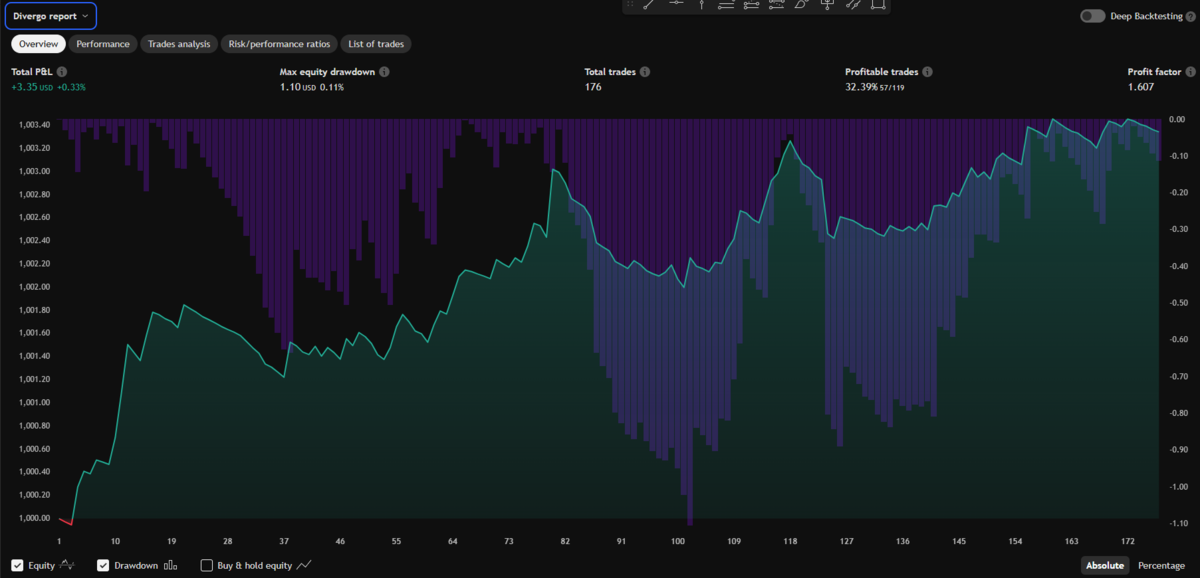This screenshot has width=1200, height=578.
Task: Uncheck the Equity checkbox
Action: (x=18, y=565)
